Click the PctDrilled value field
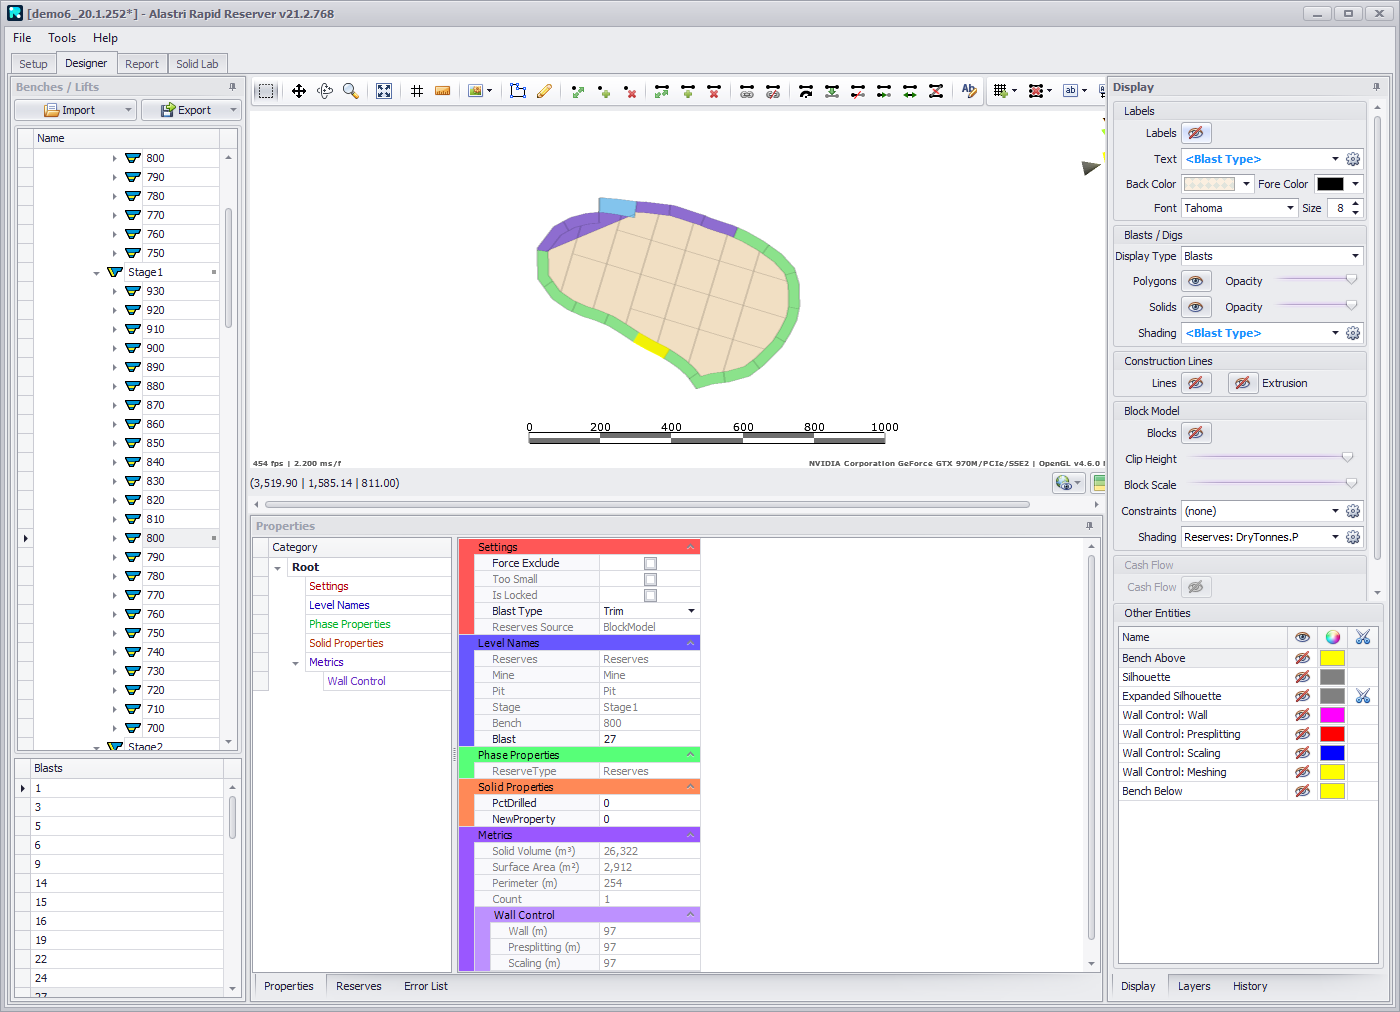The width and height of the screenshot is (1400, 1012). (649, 803)
